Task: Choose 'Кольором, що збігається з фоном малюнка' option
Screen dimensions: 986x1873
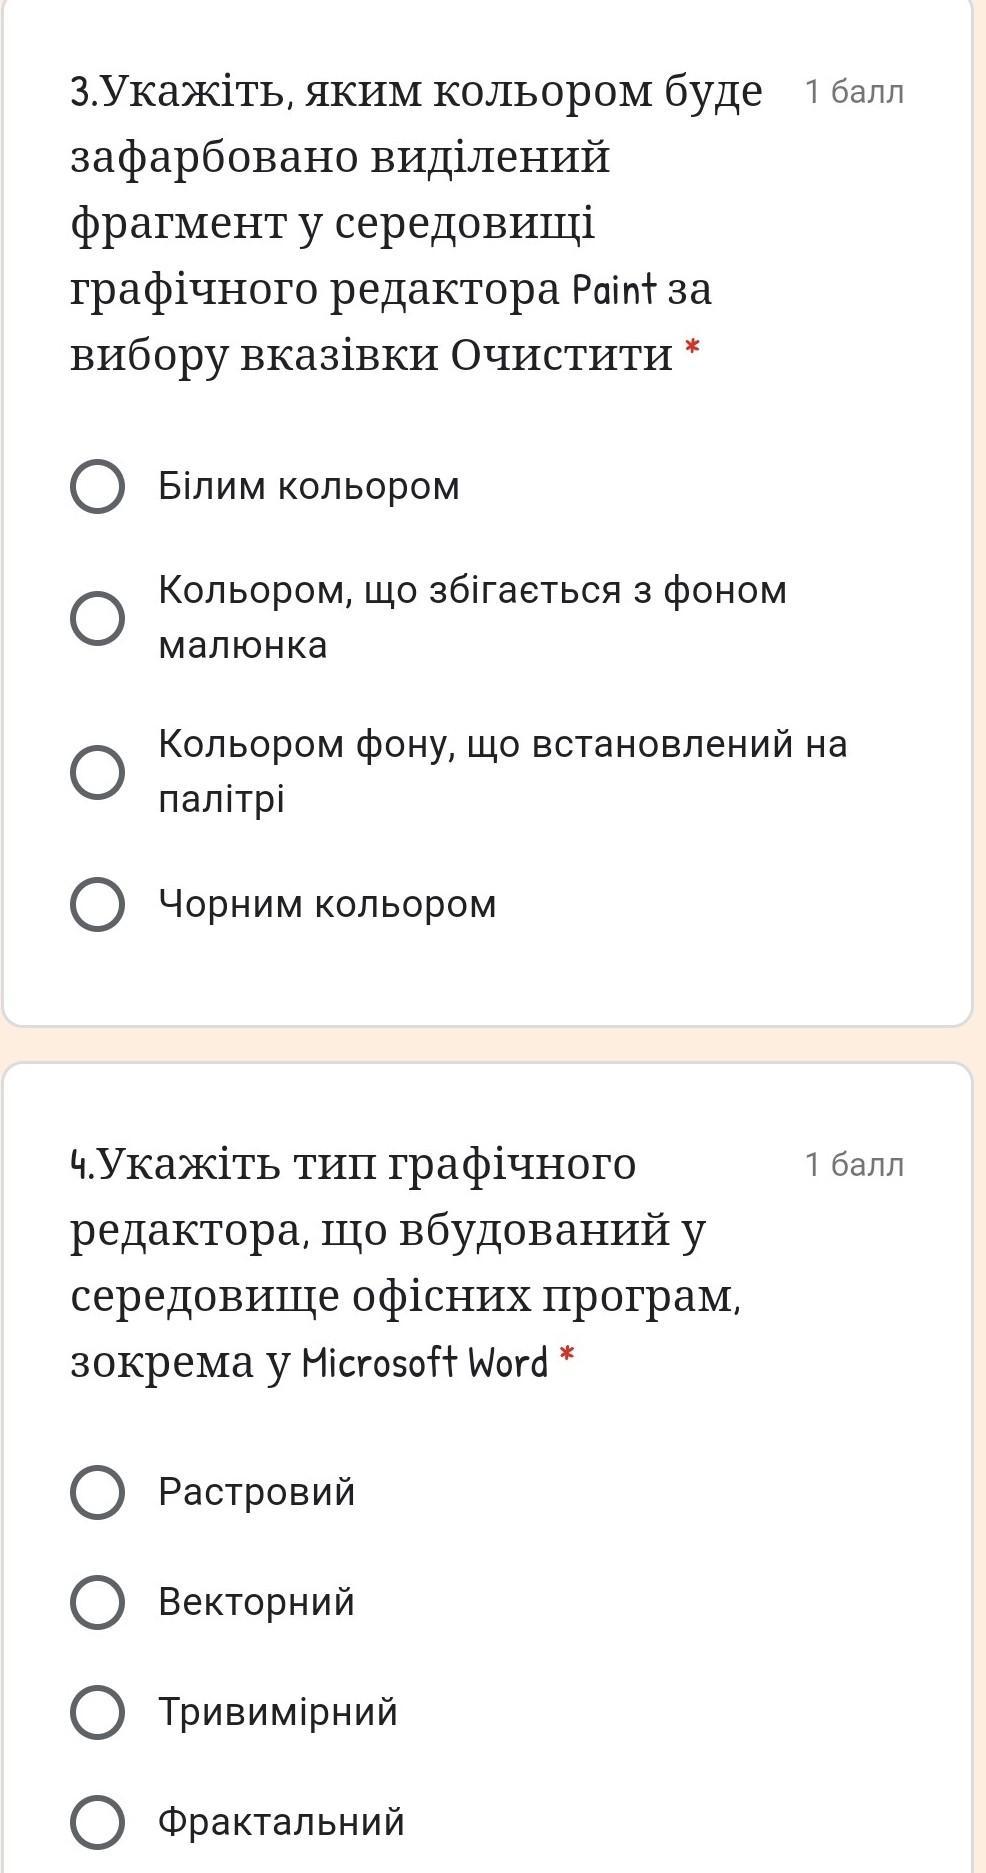Action: point(98,617)
